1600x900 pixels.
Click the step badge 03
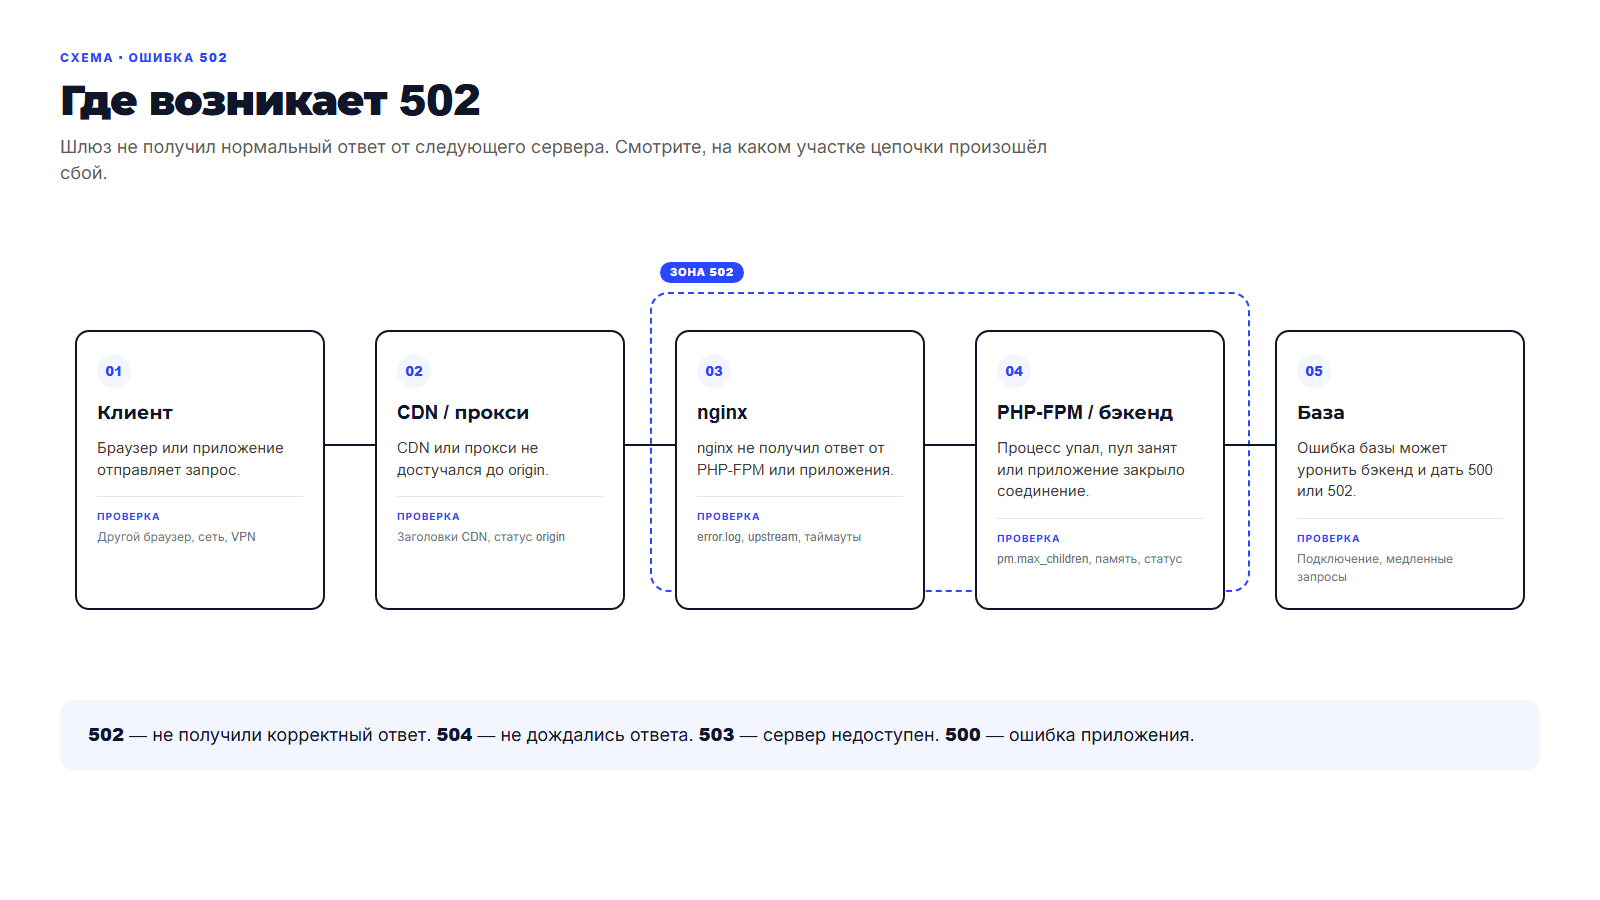tap(714, 371)
